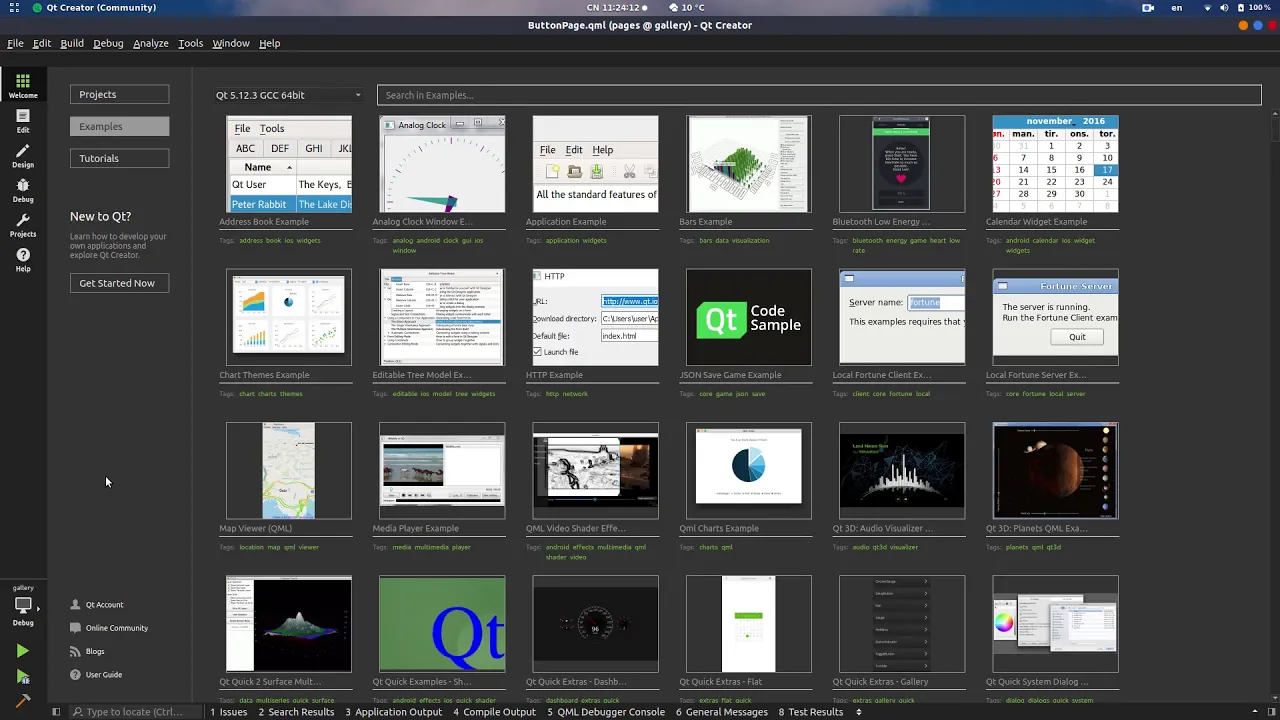Toggle the left sidebar visibility

(x=56, y=712)
